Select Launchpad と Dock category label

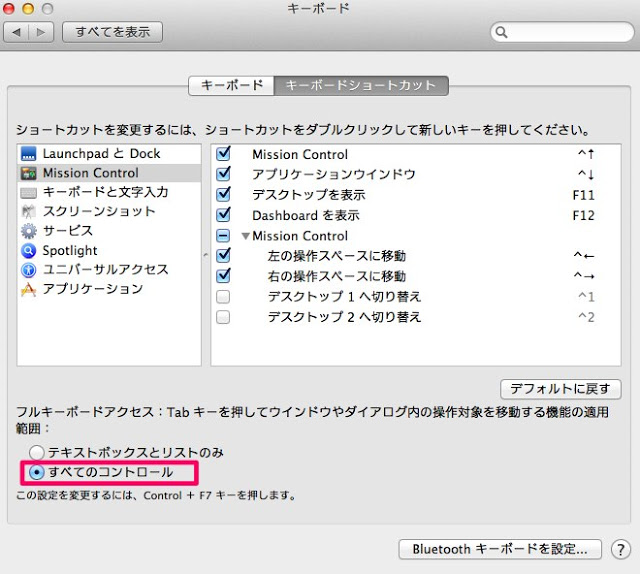101,154
